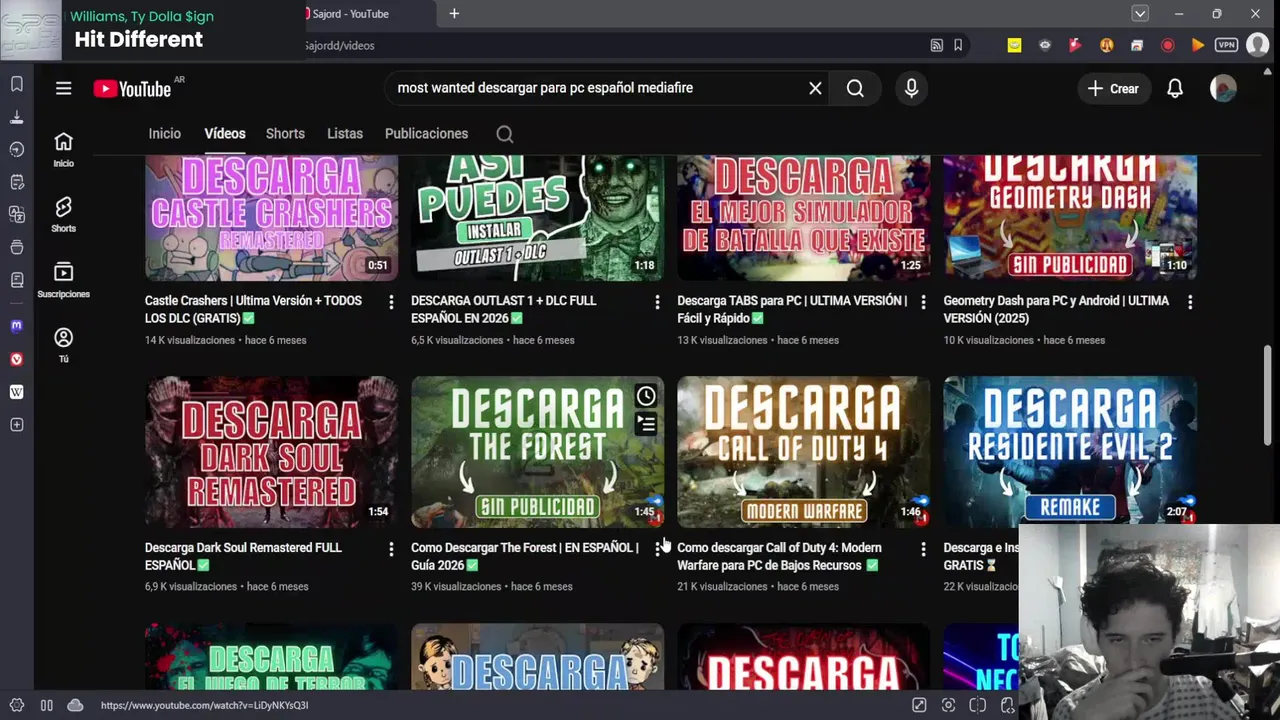
Task: Open the Vivaldi sidebar panel
Action: pyautogui.click(x=17, y=359)
